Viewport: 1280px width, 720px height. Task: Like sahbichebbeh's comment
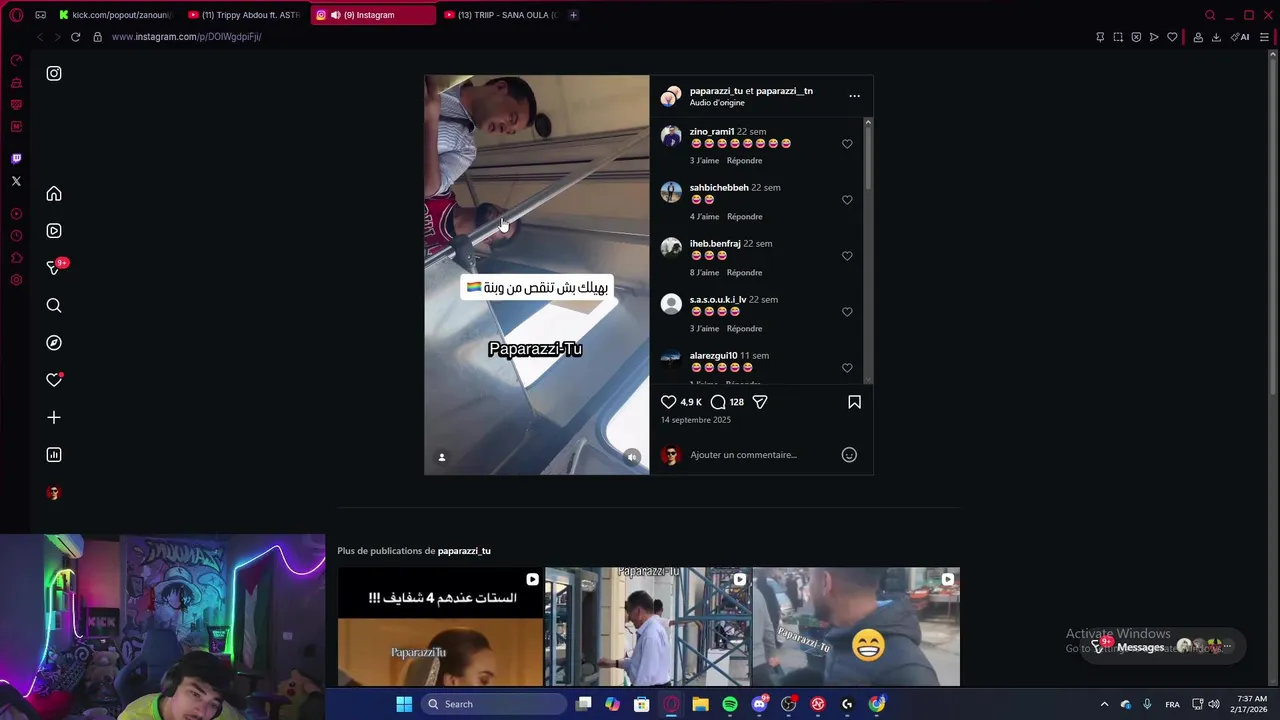[x=847, y=200]
